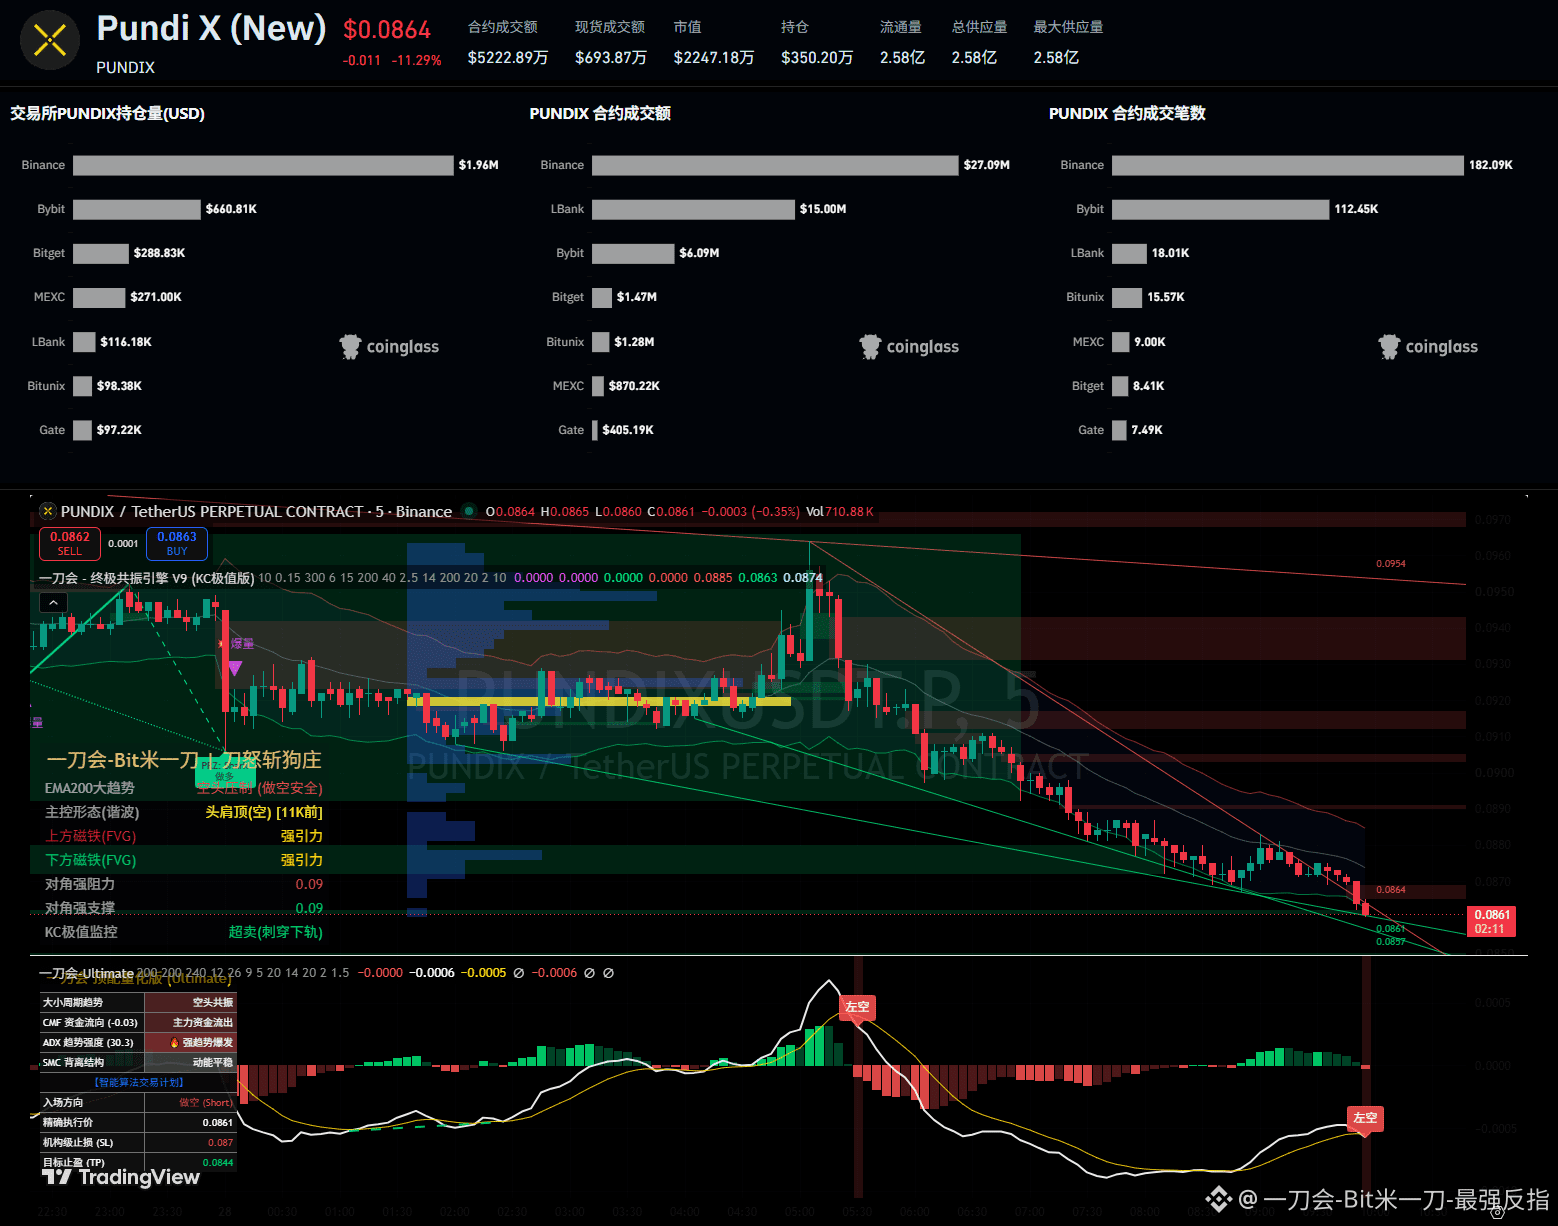
Task: Click the Gate 7.49K trades value
Action: click(x=1147, y=430)
